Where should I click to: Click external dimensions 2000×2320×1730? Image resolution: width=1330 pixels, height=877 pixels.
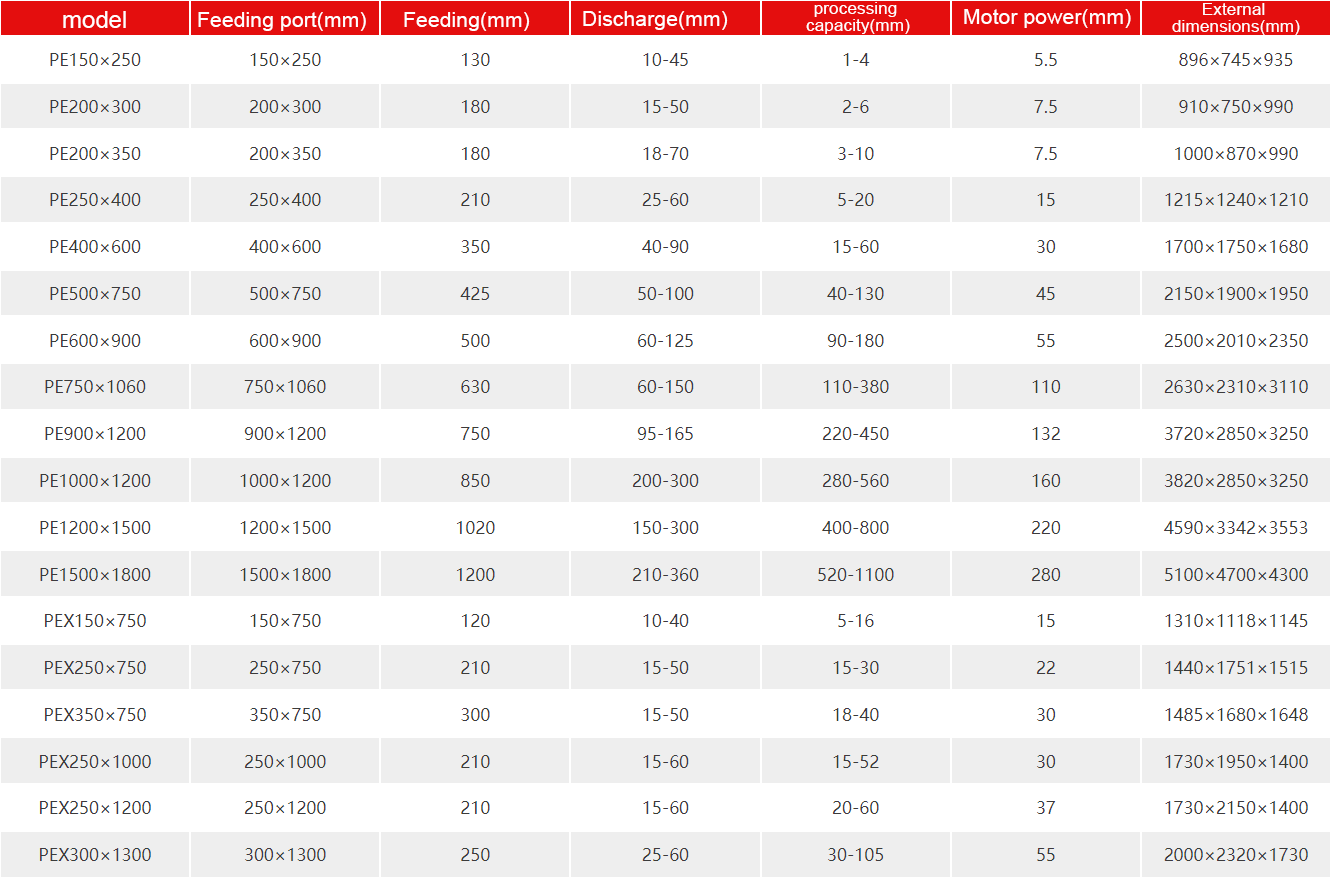(x=1236, y=855)
